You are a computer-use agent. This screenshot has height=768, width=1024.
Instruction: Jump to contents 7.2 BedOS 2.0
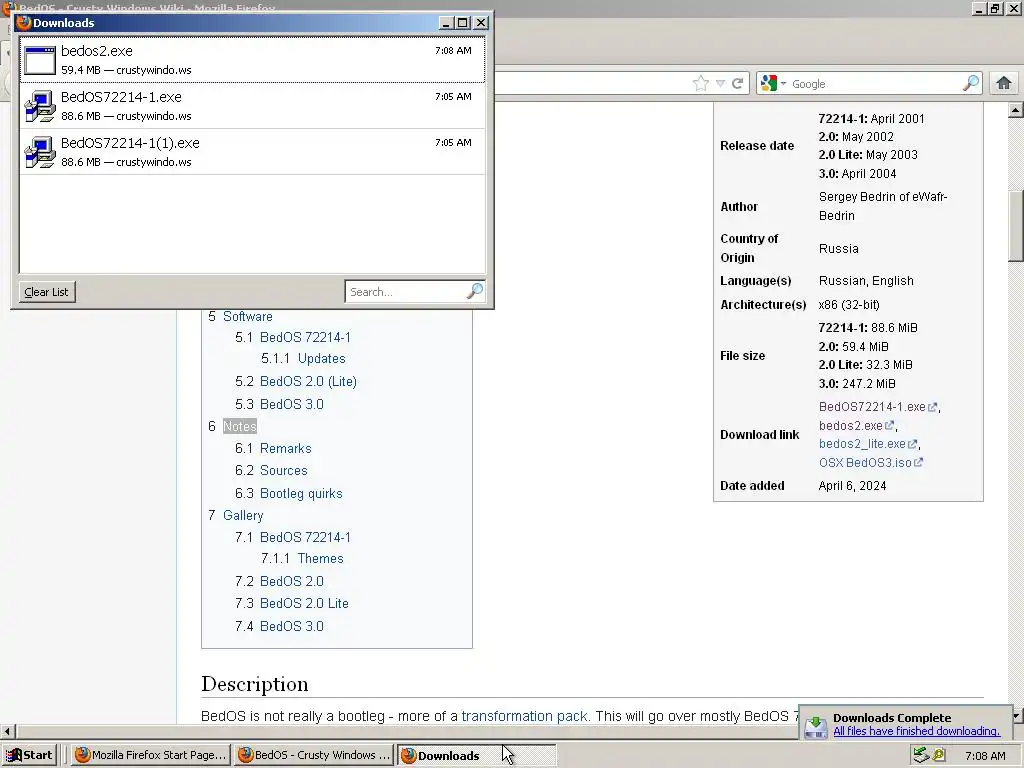(291, 581)
